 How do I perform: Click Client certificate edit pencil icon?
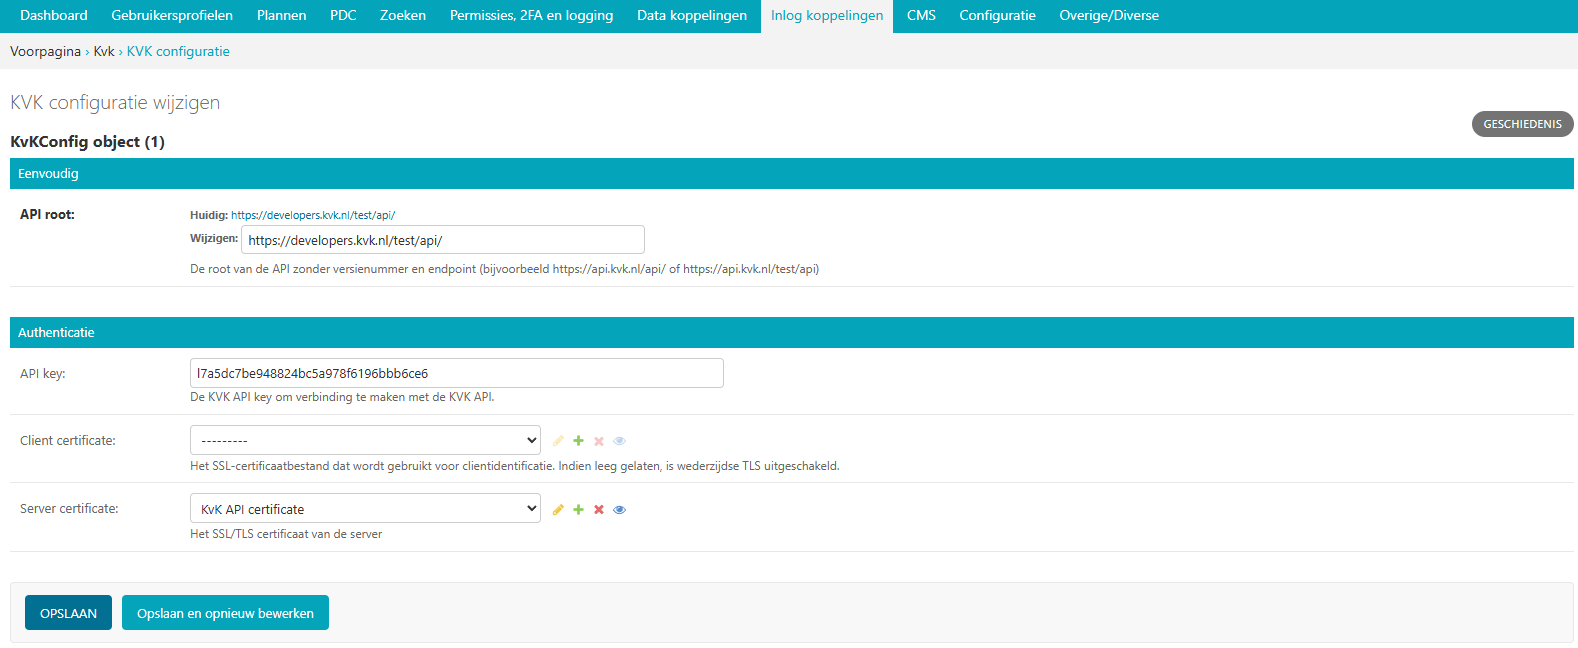(x=558, y=441)
